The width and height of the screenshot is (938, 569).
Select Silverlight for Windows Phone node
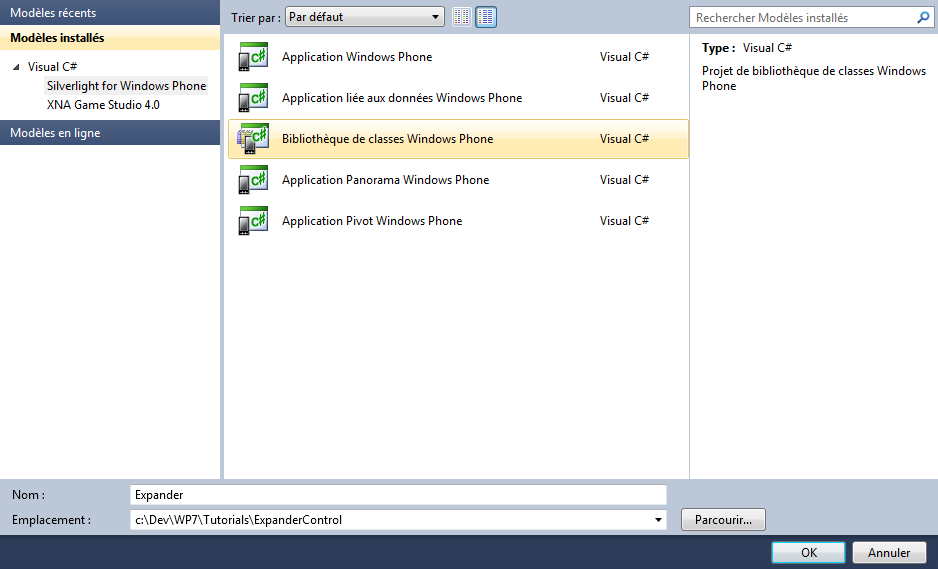point(126,86)
